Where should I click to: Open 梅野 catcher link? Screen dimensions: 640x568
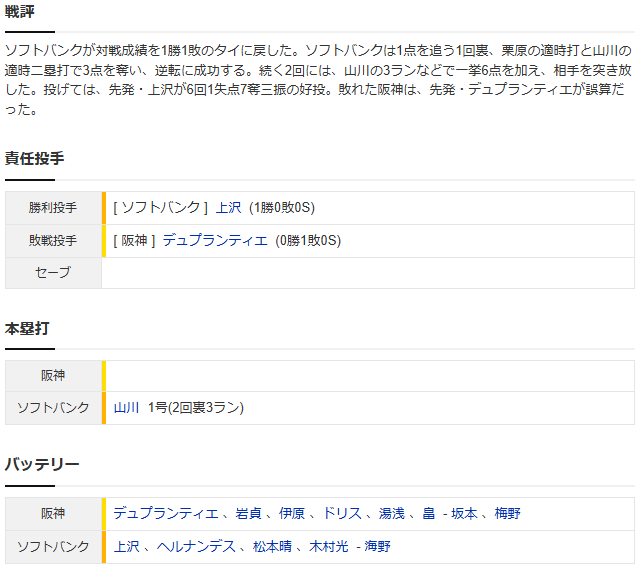pyautogui.click(x=507, y=513)
